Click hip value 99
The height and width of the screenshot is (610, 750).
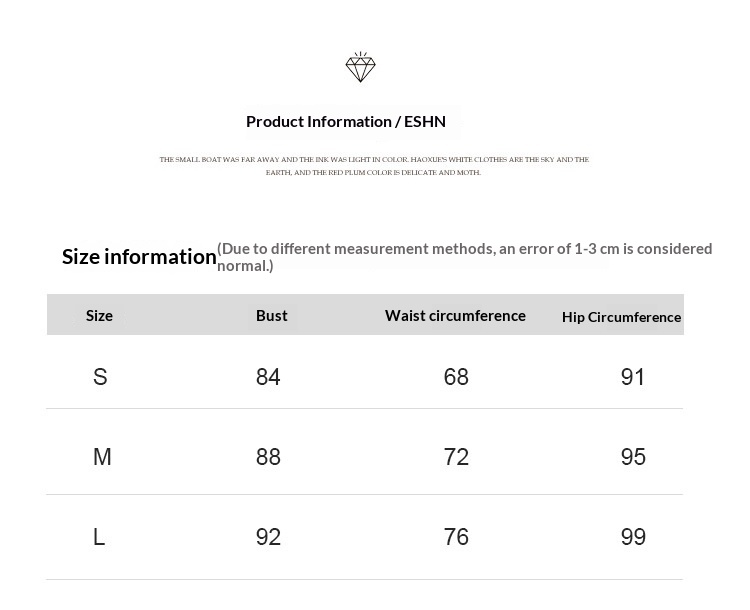pos(633,537)
